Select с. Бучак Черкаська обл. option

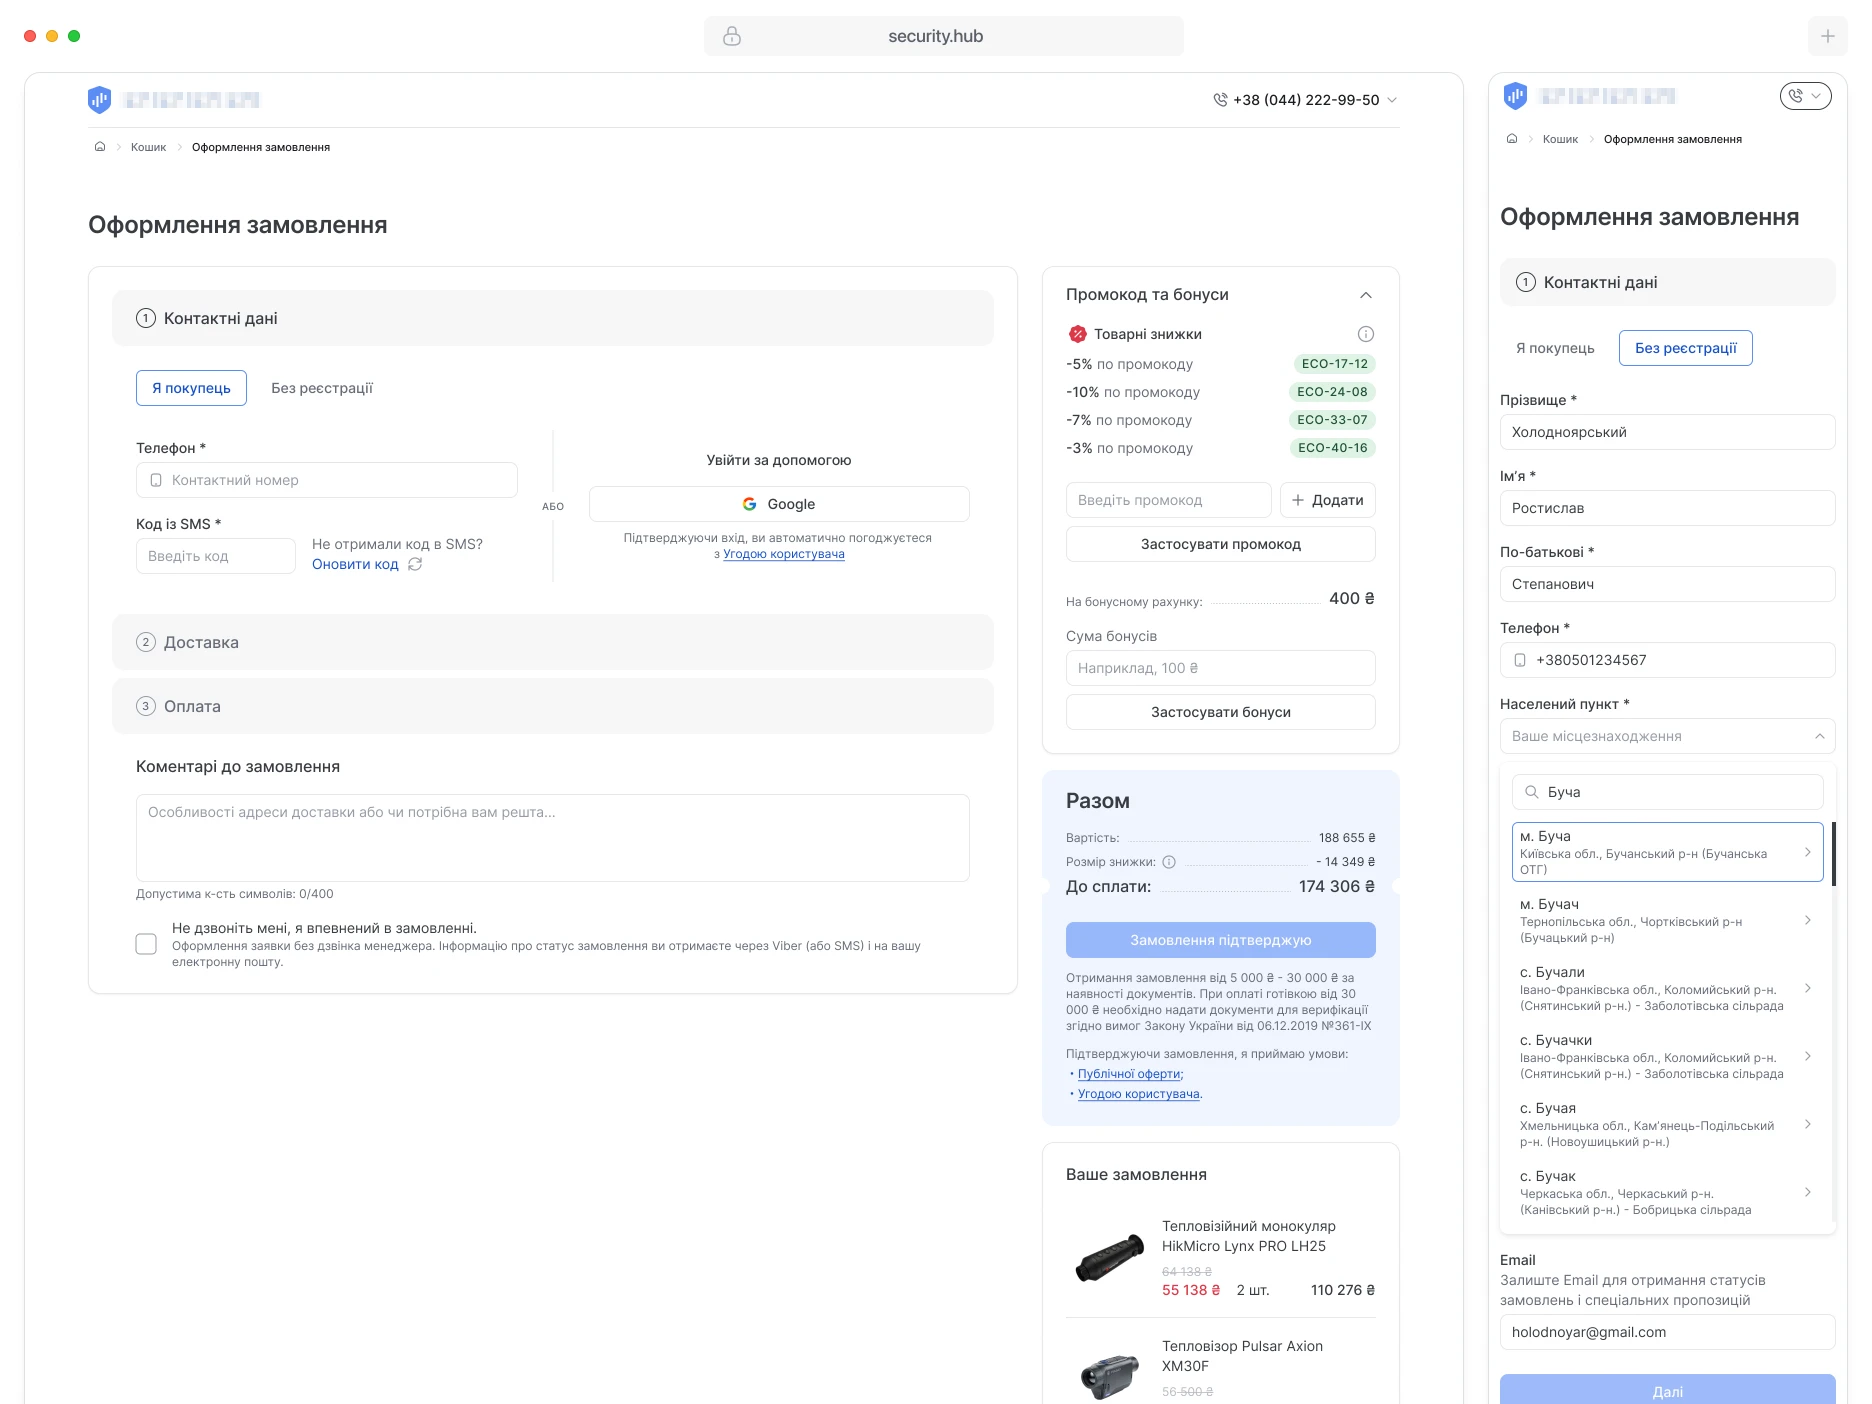click(x=1668, y=1192)
